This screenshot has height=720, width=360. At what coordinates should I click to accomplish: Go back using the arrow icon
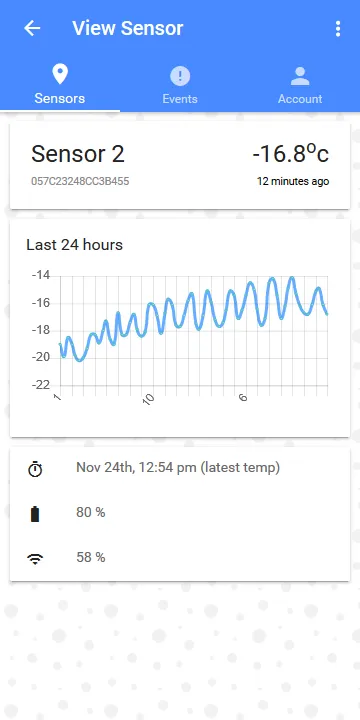(32, 28)
